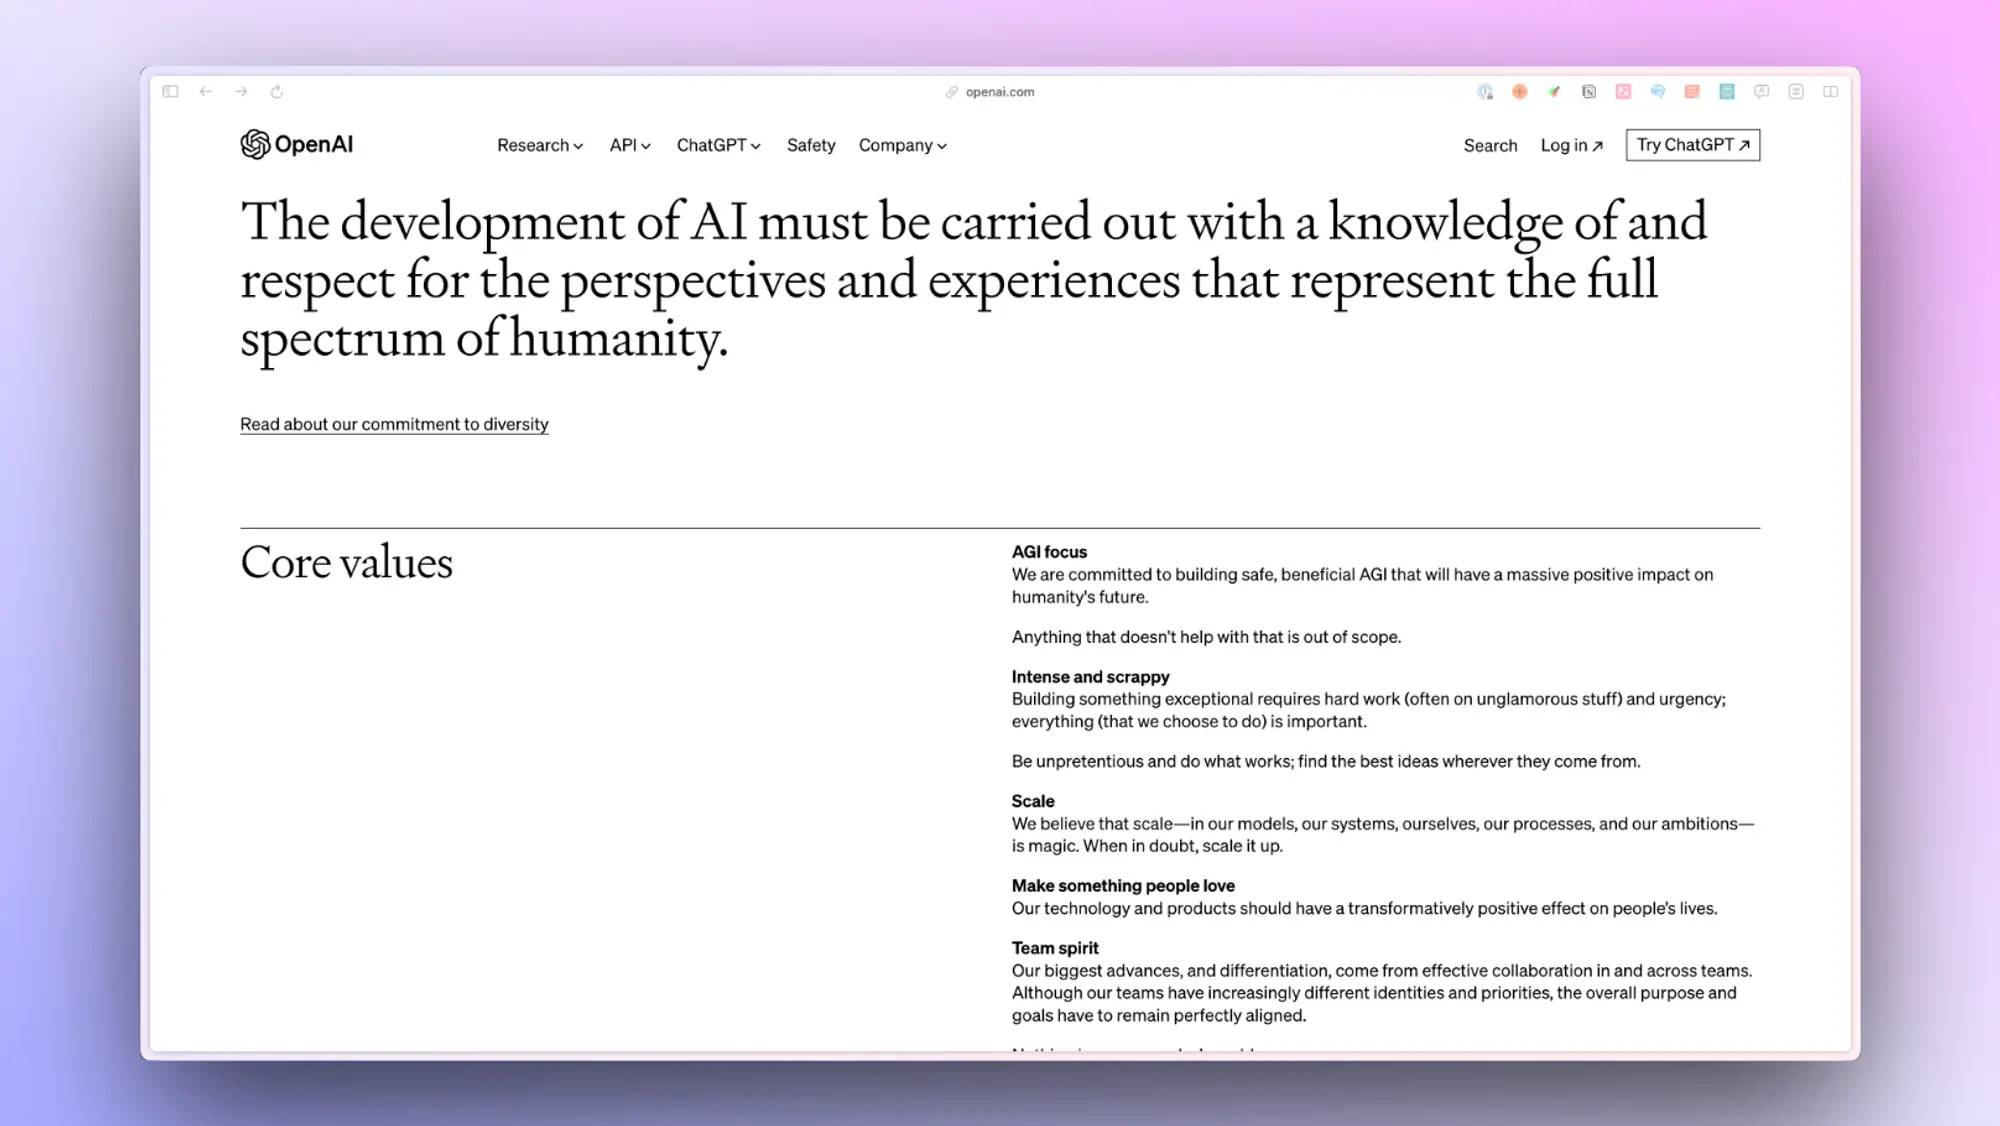Open the API navigation item
Viewport: 2000px width, 1126px height.
630,145
